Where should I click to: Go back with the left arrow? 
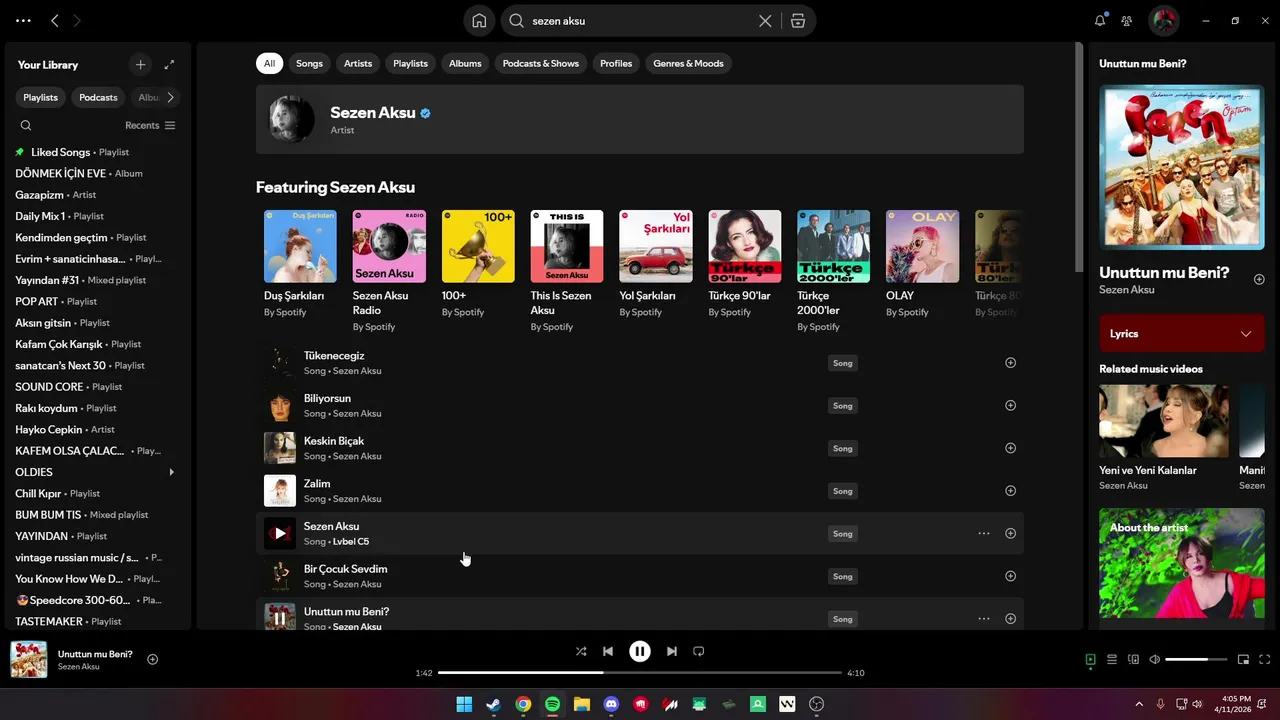click(54, 20)
